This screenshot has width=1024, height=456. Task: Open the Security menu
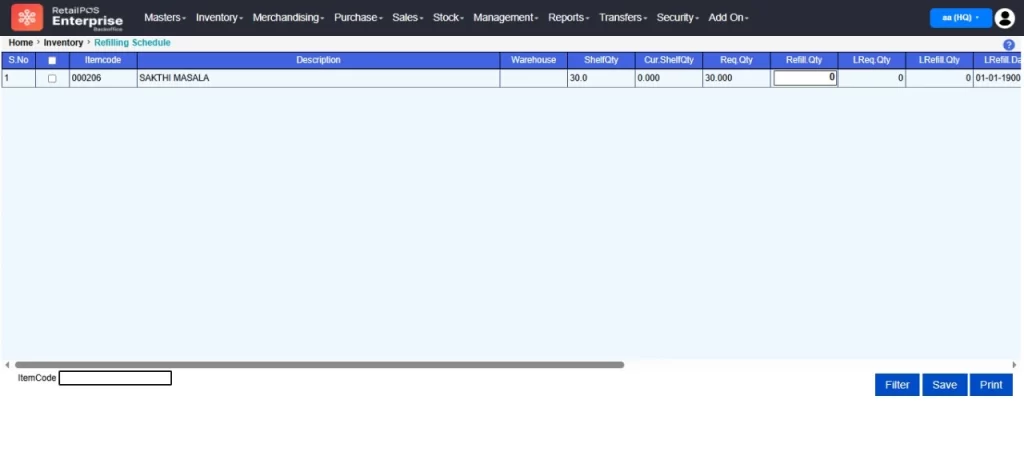[677, 18]
